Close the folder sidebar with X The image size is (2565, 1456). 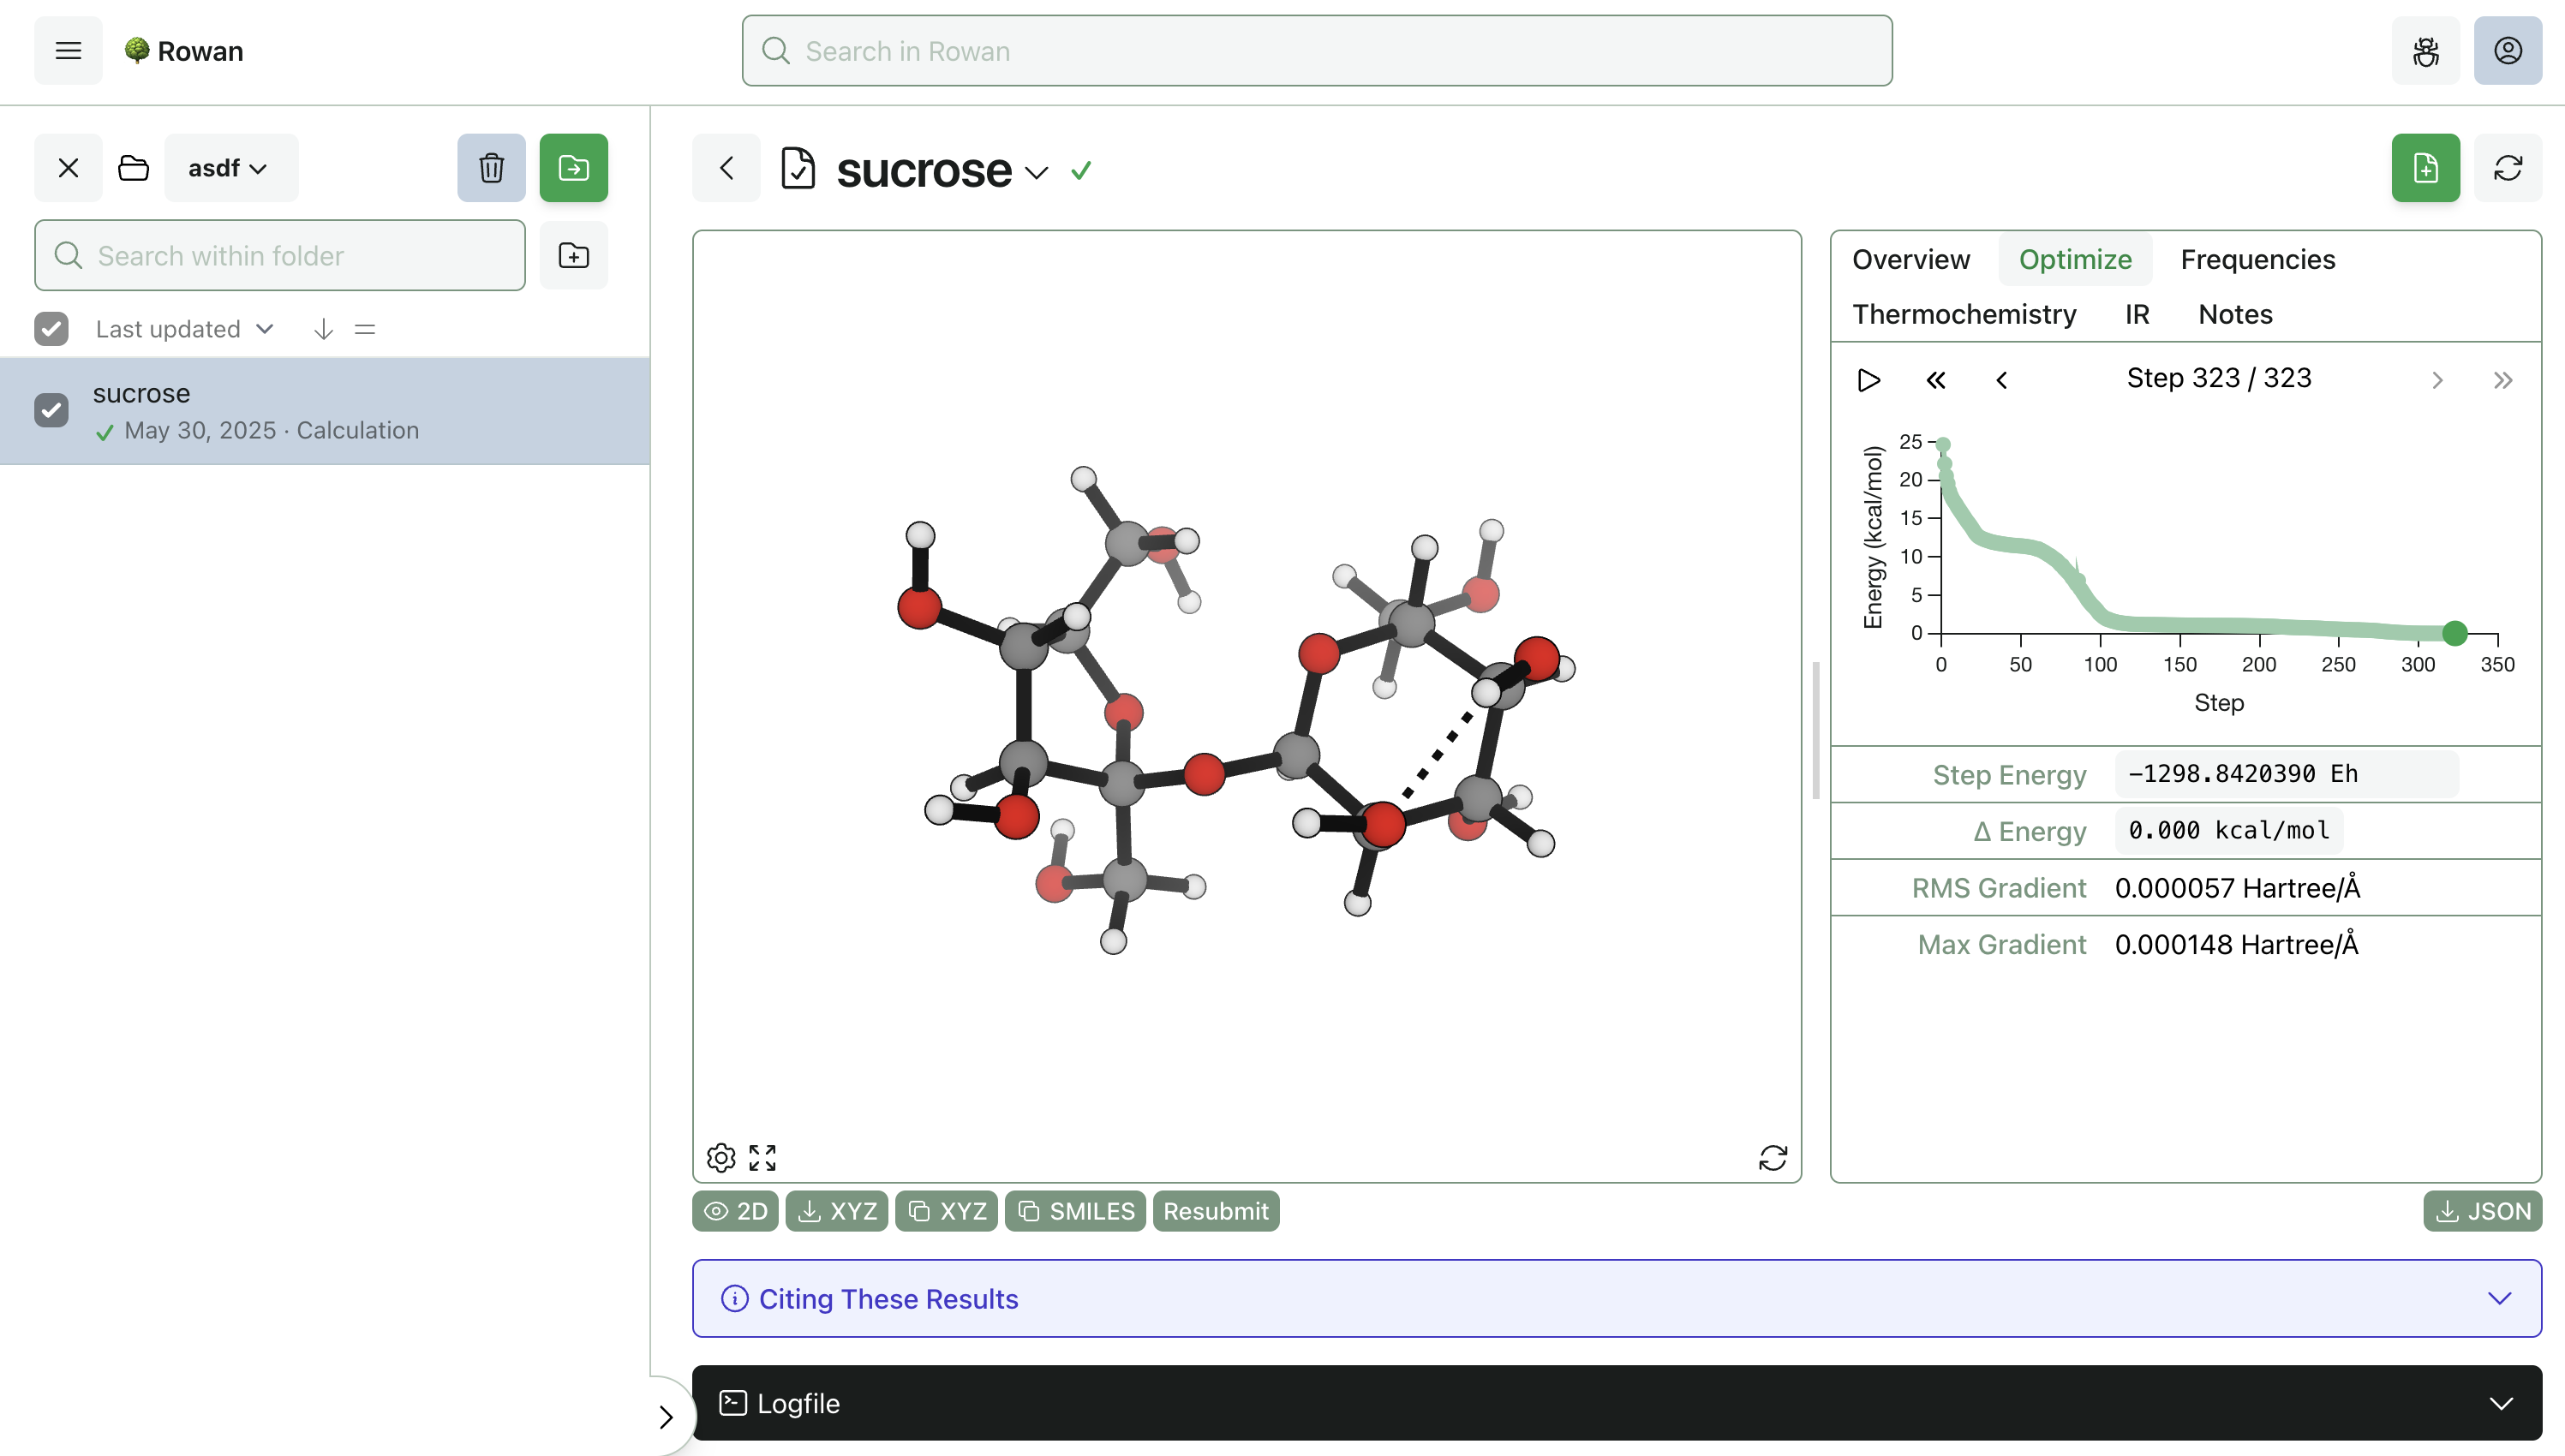68,168
